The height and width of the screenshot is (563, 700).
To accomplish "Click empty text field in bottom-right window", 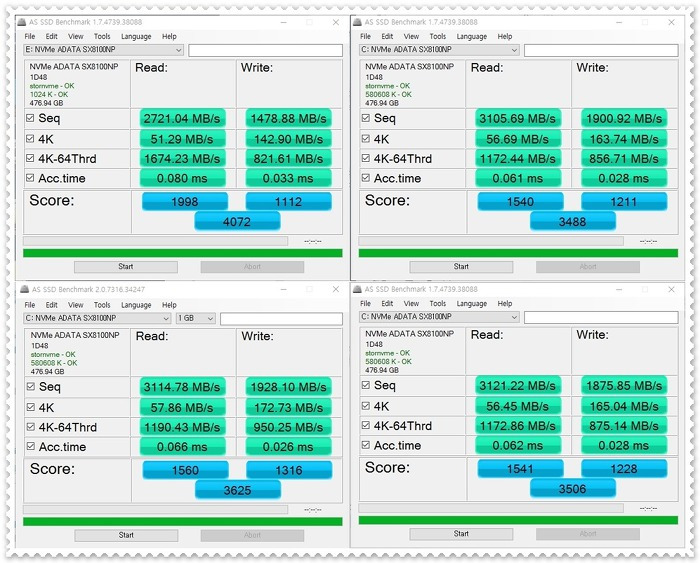I will pyautogui.click(x=601, y=317).
